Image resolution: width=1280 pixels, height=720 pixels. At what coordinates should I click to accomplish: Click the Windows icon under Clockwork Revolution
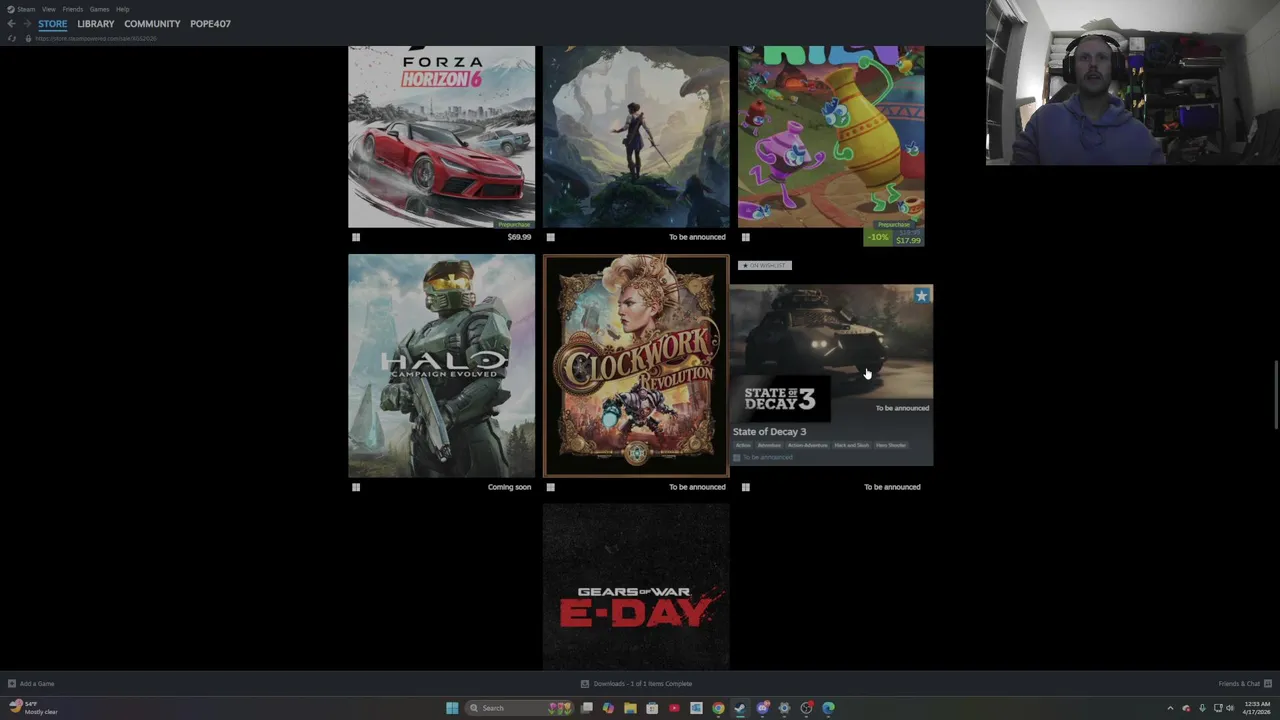click(x=551, y=487)
